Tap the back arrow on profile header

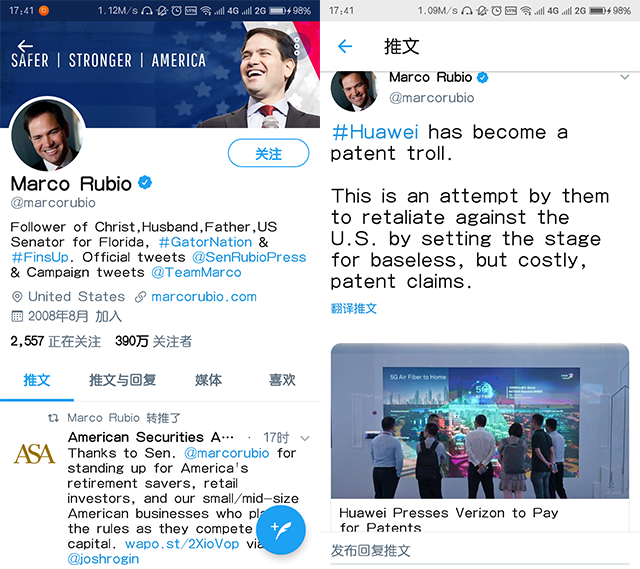point(25,45)
